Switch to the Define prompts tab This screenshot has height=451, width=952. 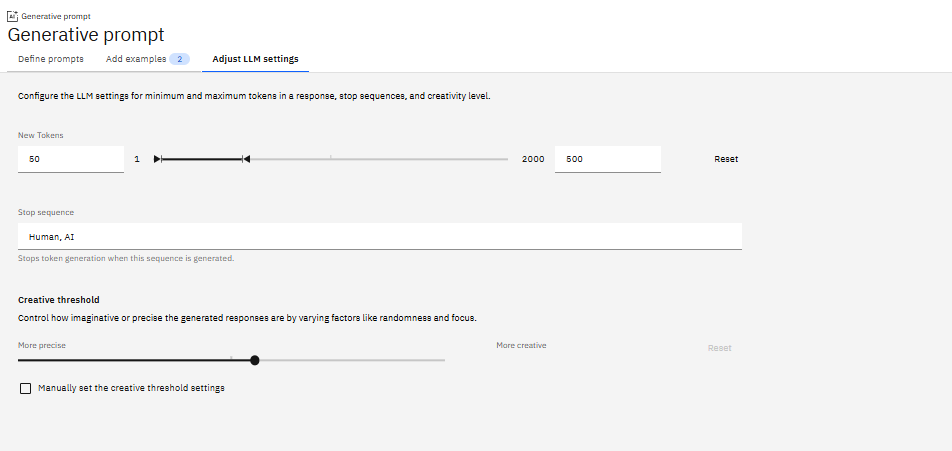tap(51, 59)
